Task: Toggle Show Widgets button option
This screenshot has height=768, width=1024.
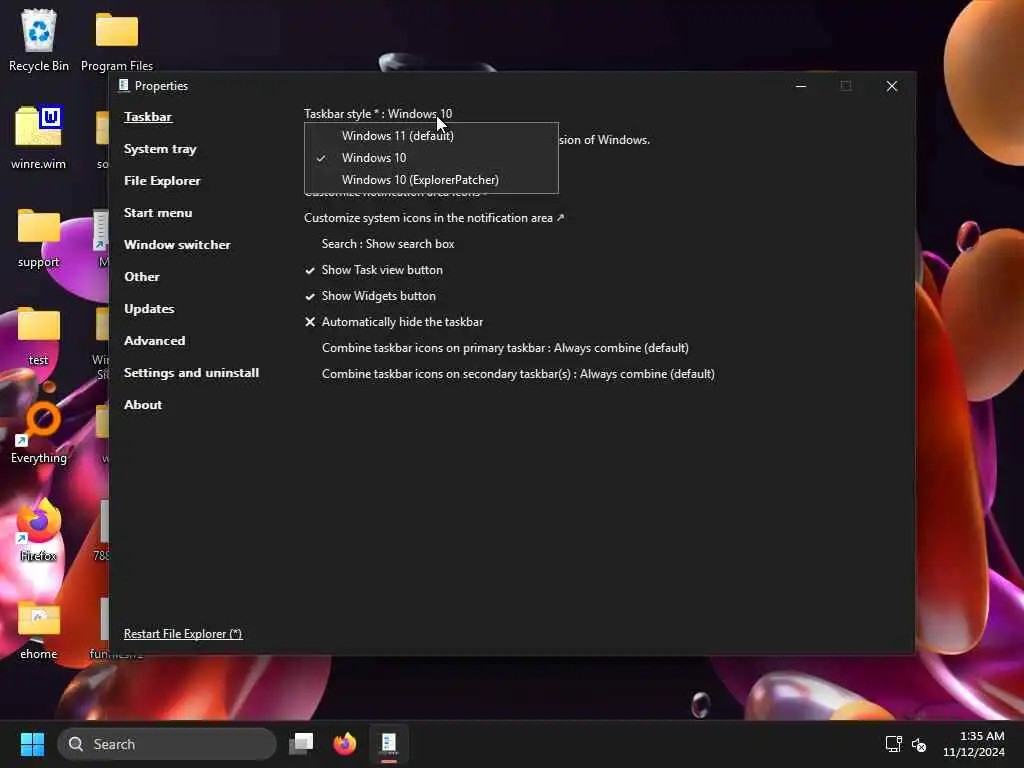Action: [x=370, y=296]
